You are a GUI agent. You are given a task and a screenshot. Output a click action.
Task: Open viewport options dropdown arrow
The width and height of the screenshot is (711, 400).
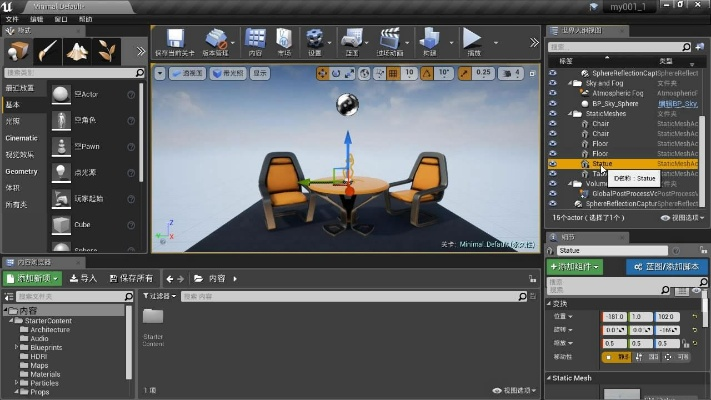[159, 73]
